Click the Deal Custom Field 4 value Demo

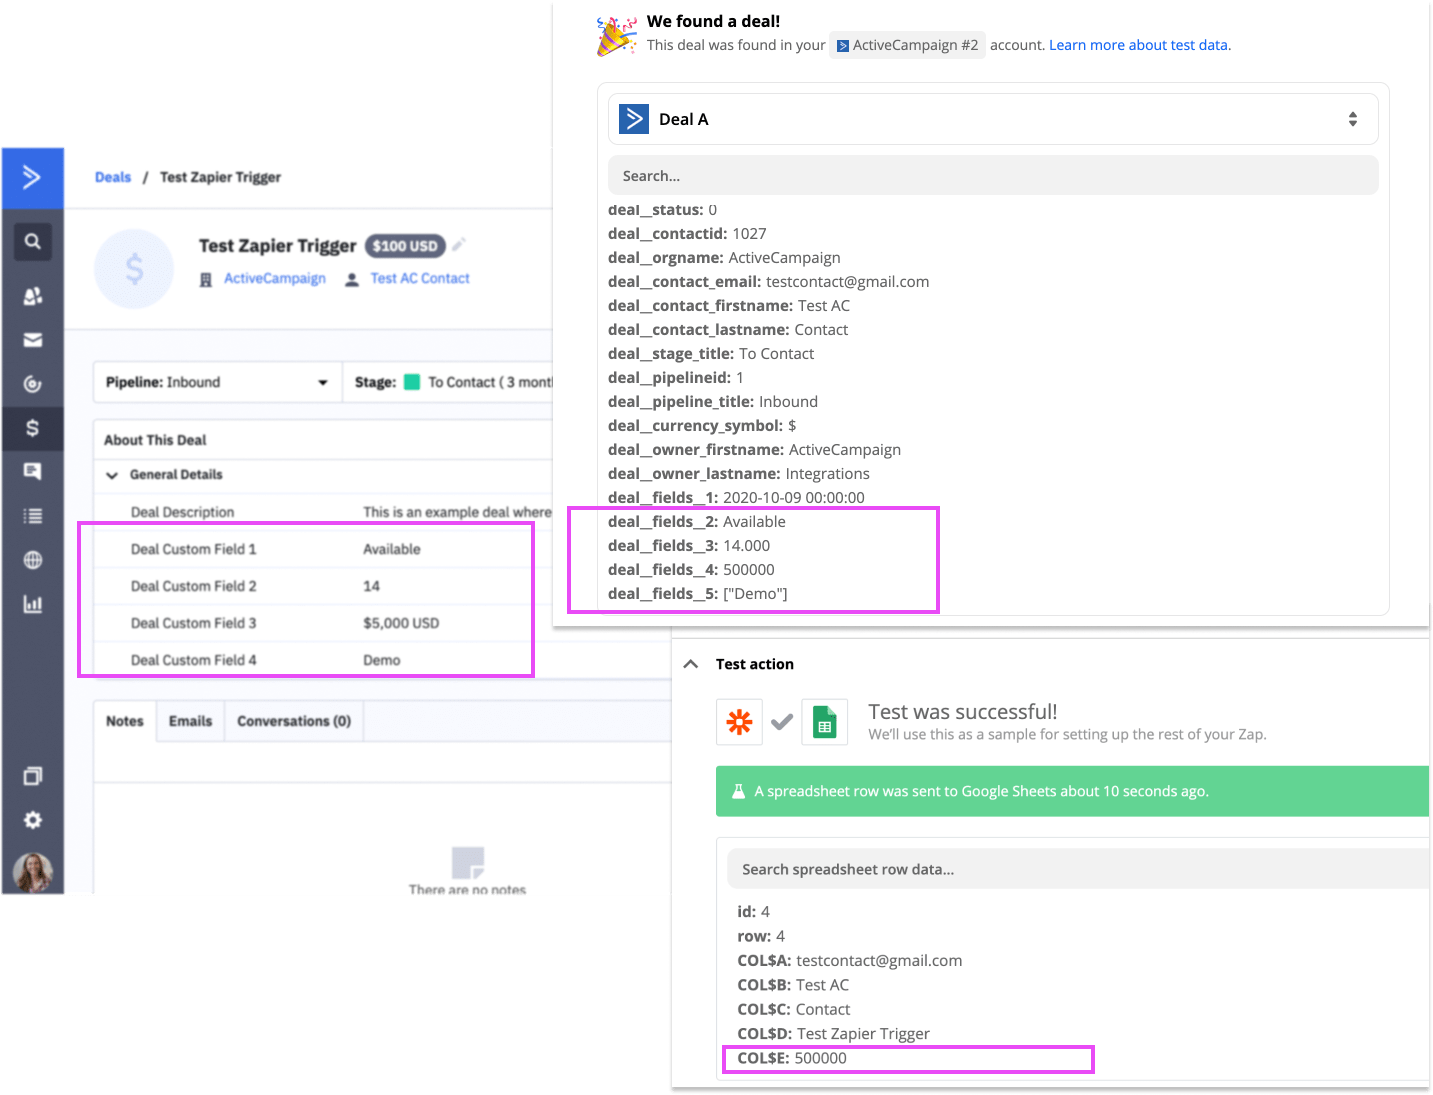[x=382, y=660]
